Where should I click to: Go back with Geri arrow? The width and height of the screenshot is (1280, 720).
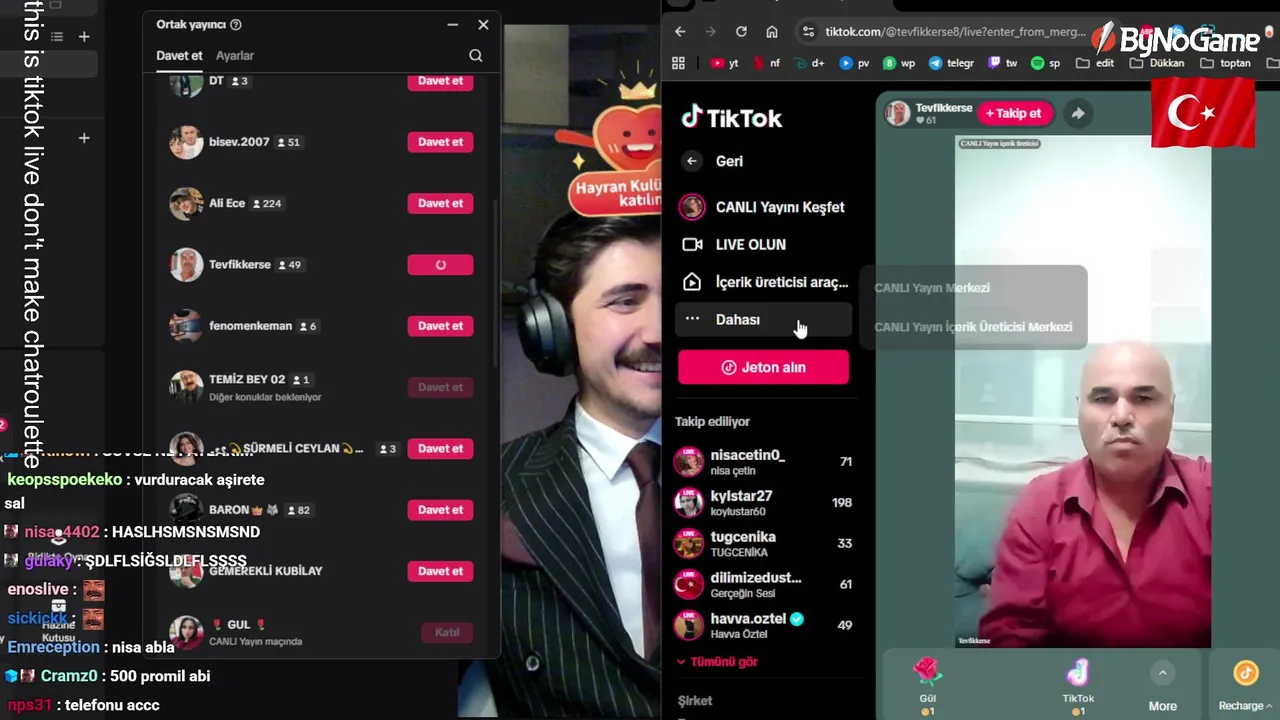click(692, 161)
